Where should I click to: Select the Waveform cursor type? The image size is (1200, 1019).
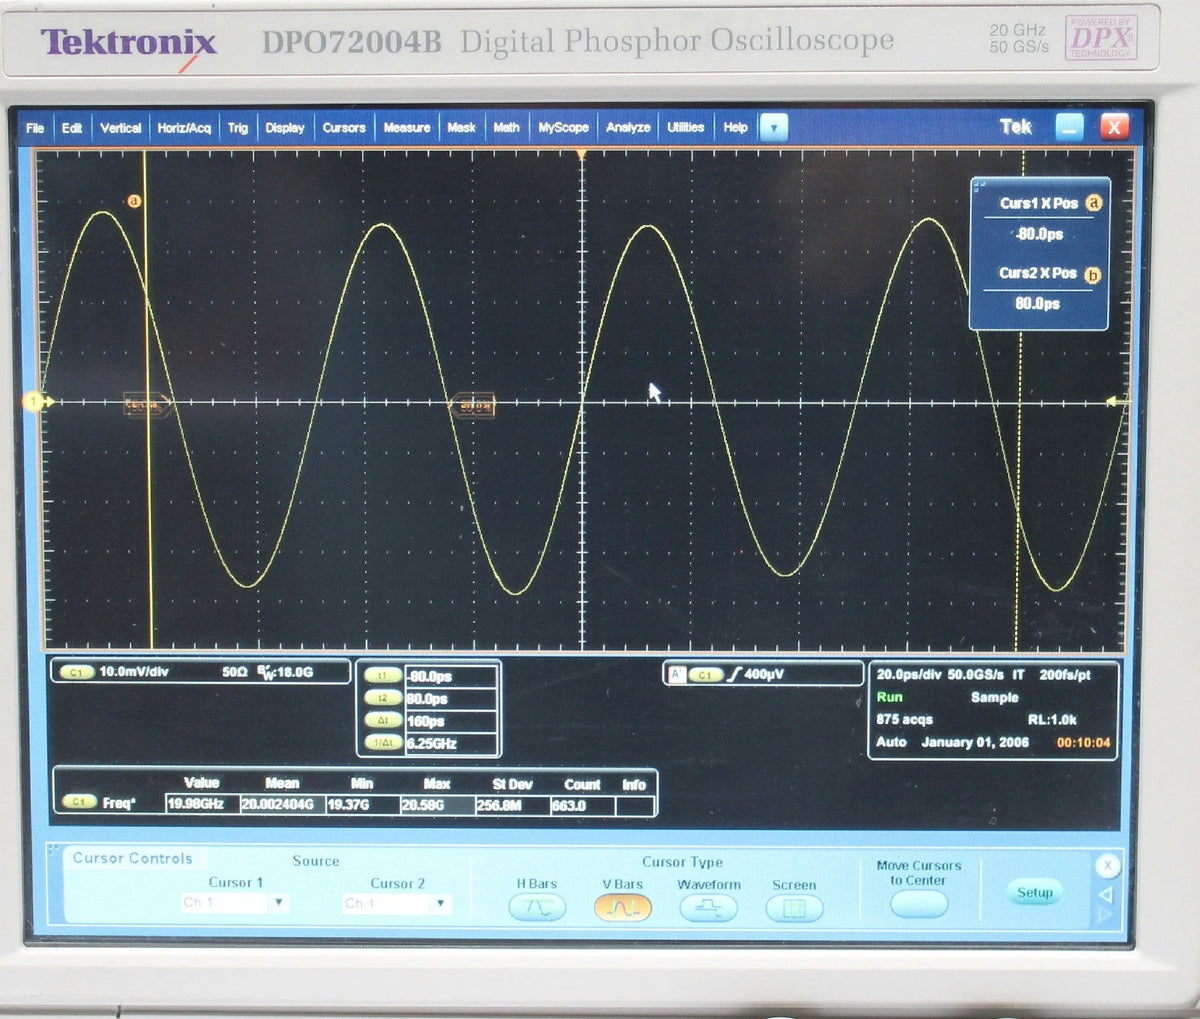click(x=708, y=909)
